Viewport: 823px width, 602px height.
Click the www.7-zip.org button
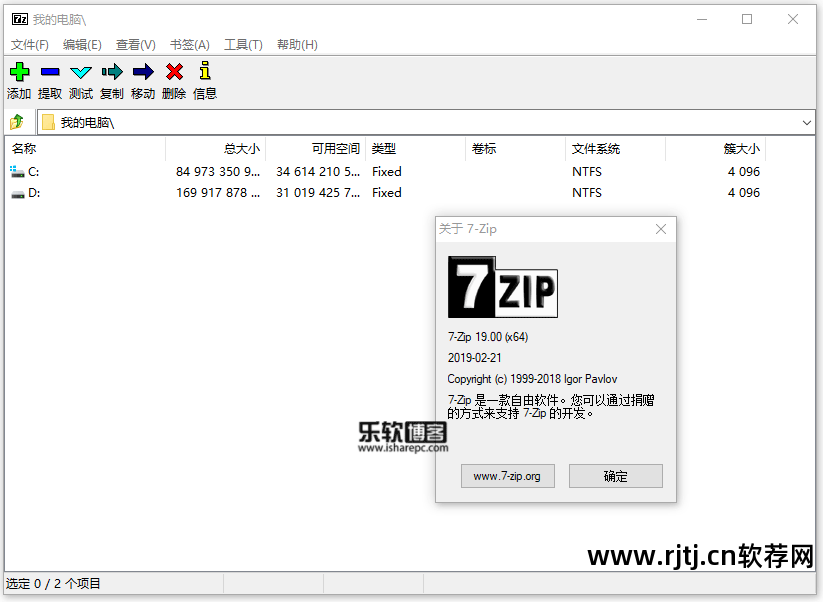[508, 476]
